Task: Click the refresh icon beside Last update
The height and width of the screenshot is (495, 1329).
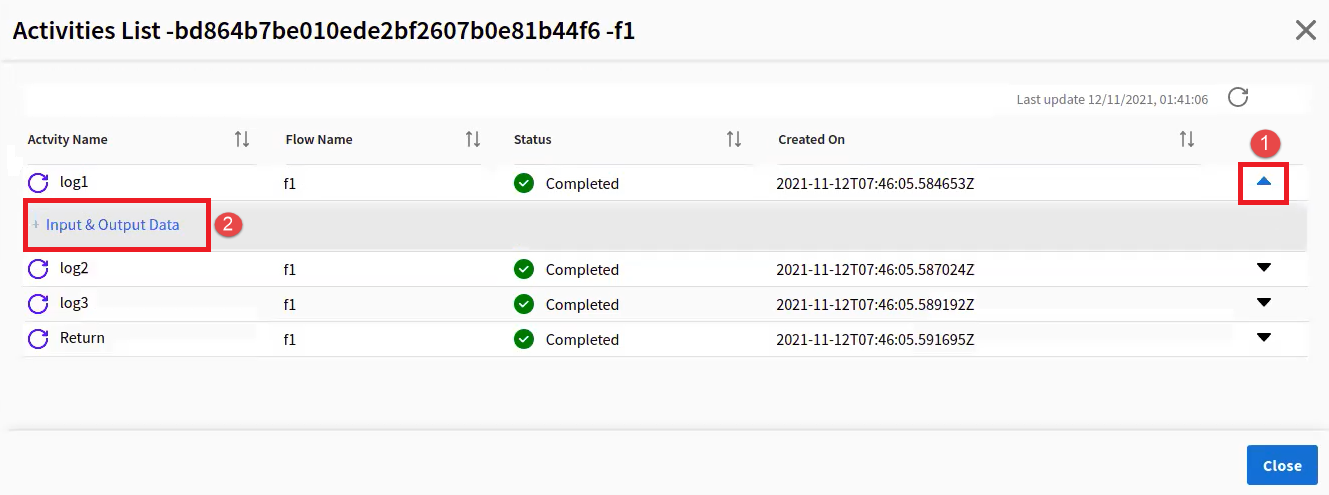Action: click(1238, 97)
